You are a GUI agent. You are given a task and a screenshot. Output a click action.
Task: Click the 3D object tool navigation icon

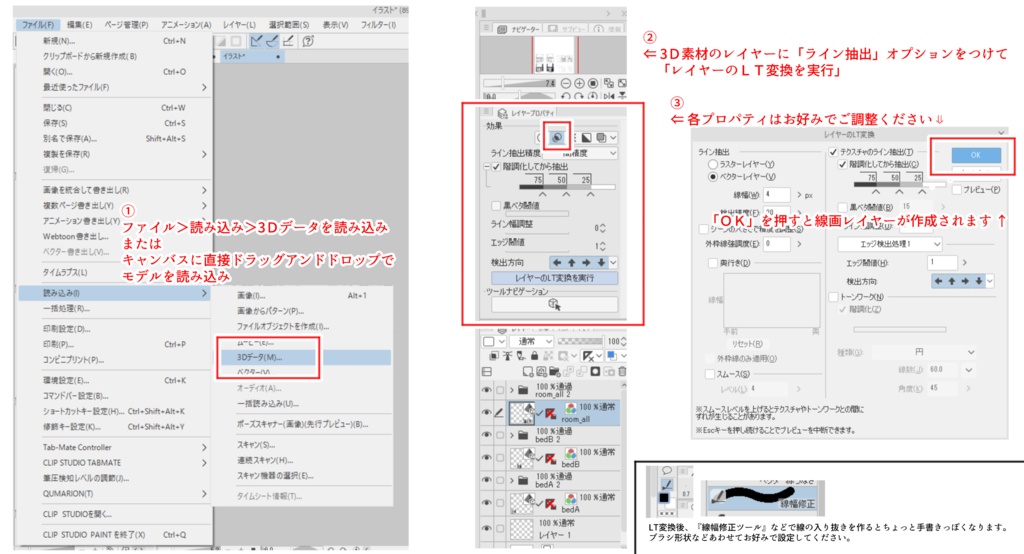coord(554,304)
